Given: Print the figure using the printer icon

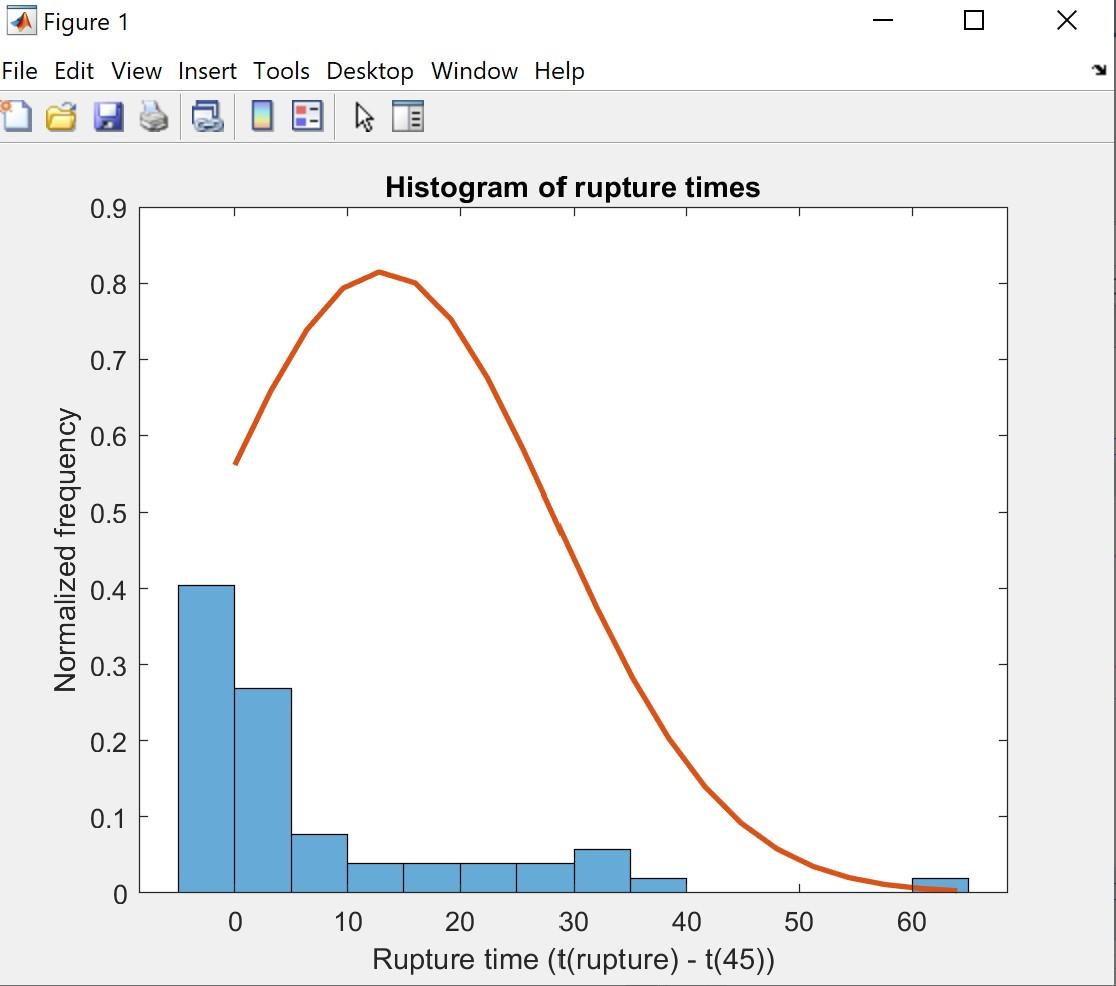Looking at the screenshot, I should click(x=155, y=116).
